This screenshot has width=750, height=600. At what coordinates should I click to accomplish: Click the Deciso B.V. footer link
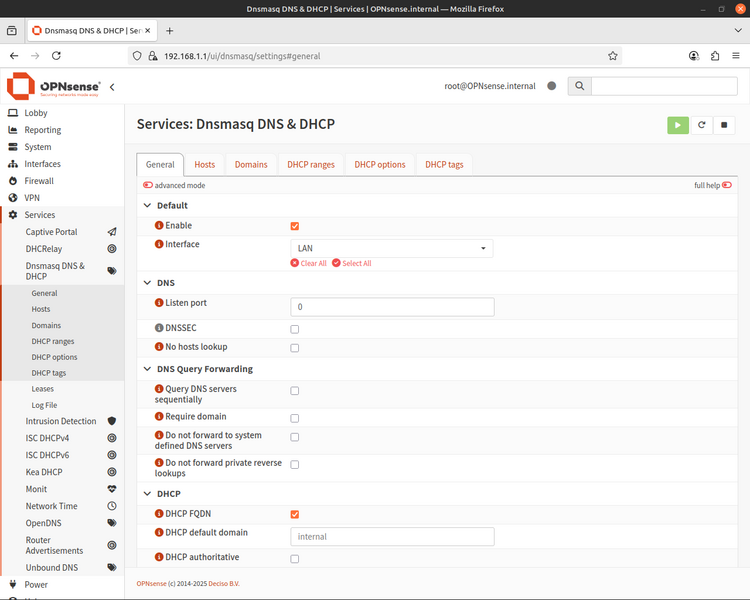click(x=224, y=584)
